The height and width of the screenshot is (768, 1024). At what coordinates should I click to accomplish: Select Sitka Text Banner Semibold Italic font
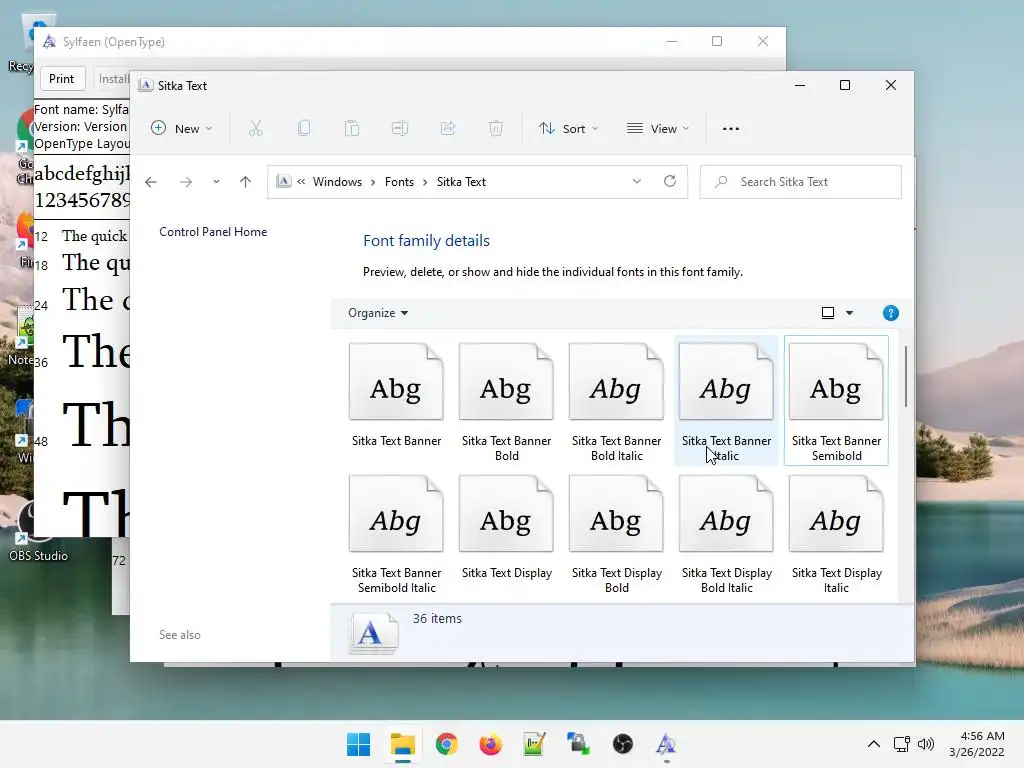click(396, 534)
